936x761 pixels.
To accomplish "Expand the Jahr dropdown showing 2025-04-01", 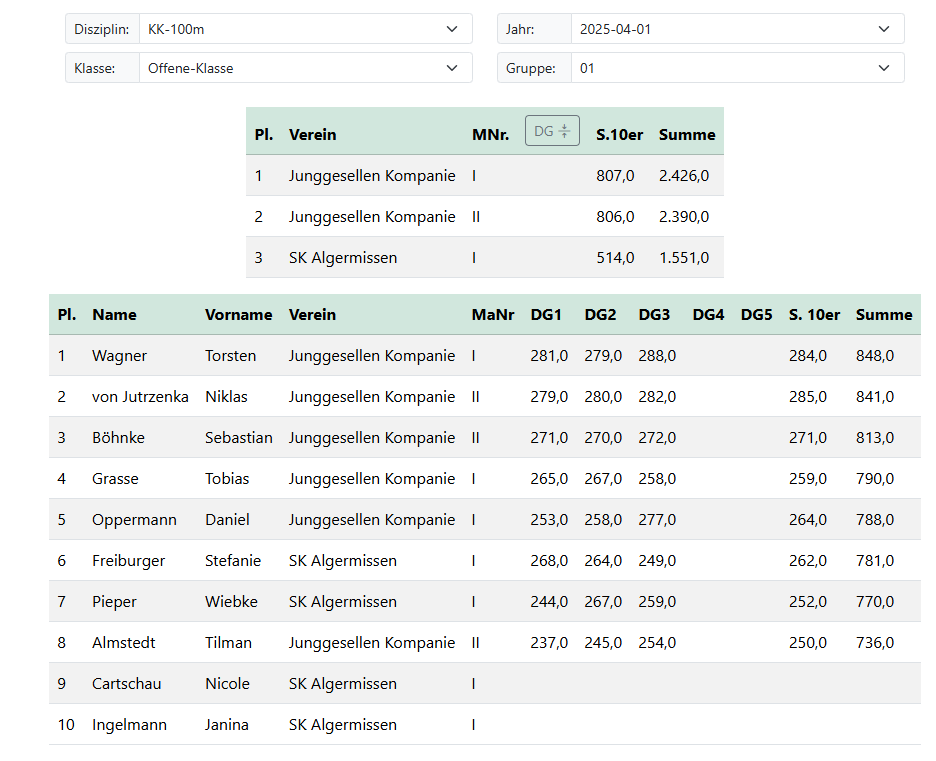I will [737, 29].
